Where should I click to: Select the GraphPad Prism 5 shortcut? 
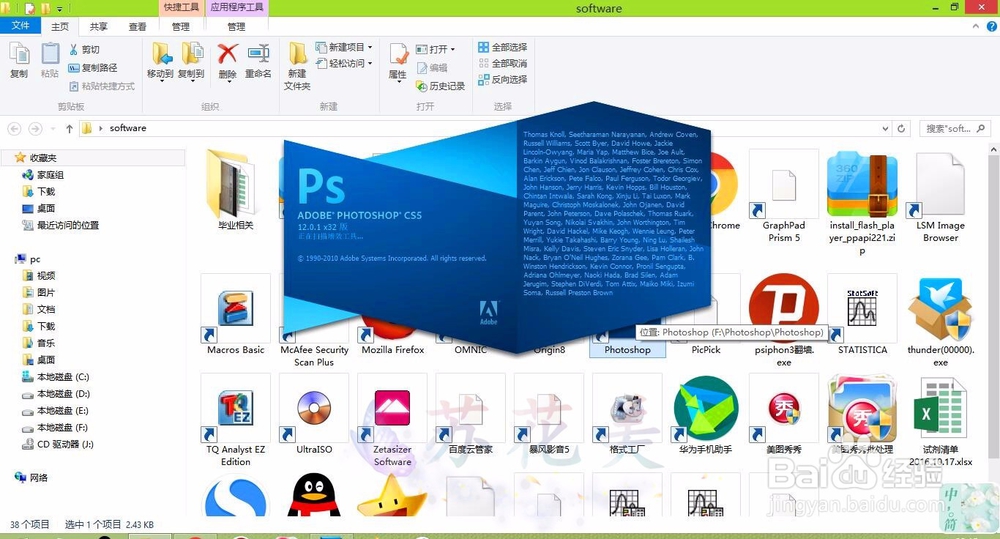point(784,196)
